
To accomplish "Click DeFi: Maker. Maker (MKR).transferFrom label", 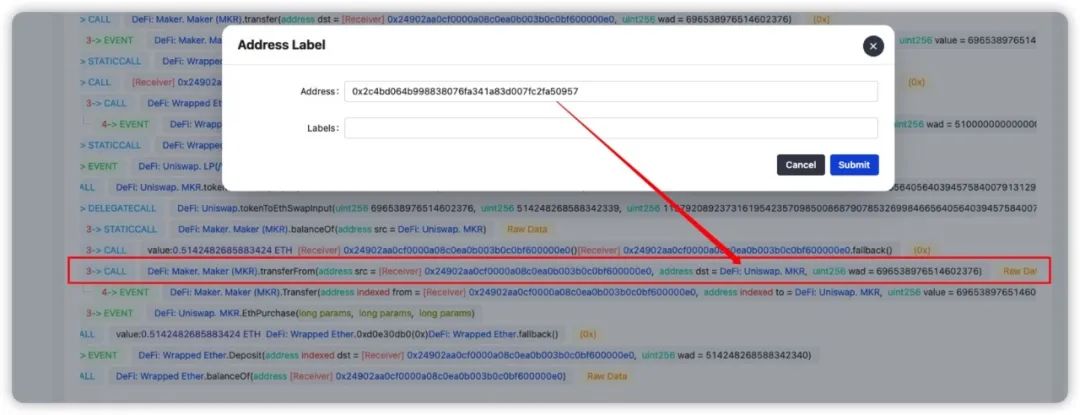I will [231, 271].
